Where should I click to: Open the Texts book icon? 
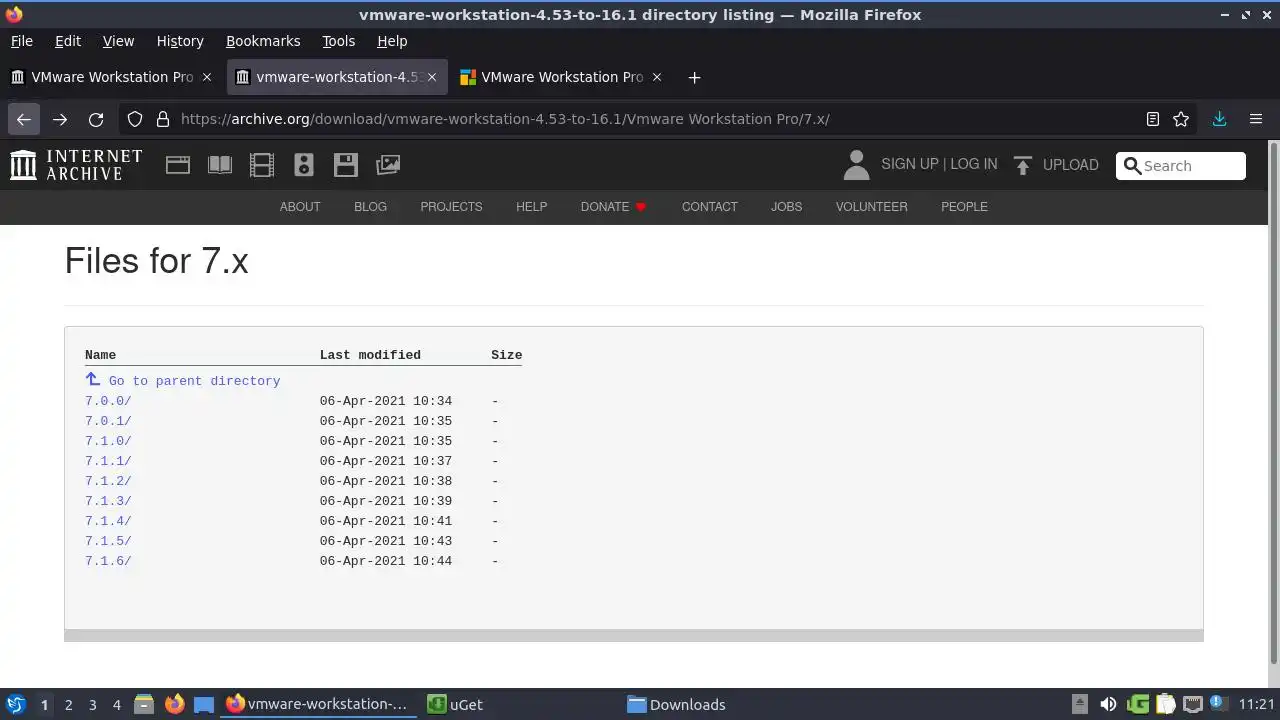(x=220, y=165)
